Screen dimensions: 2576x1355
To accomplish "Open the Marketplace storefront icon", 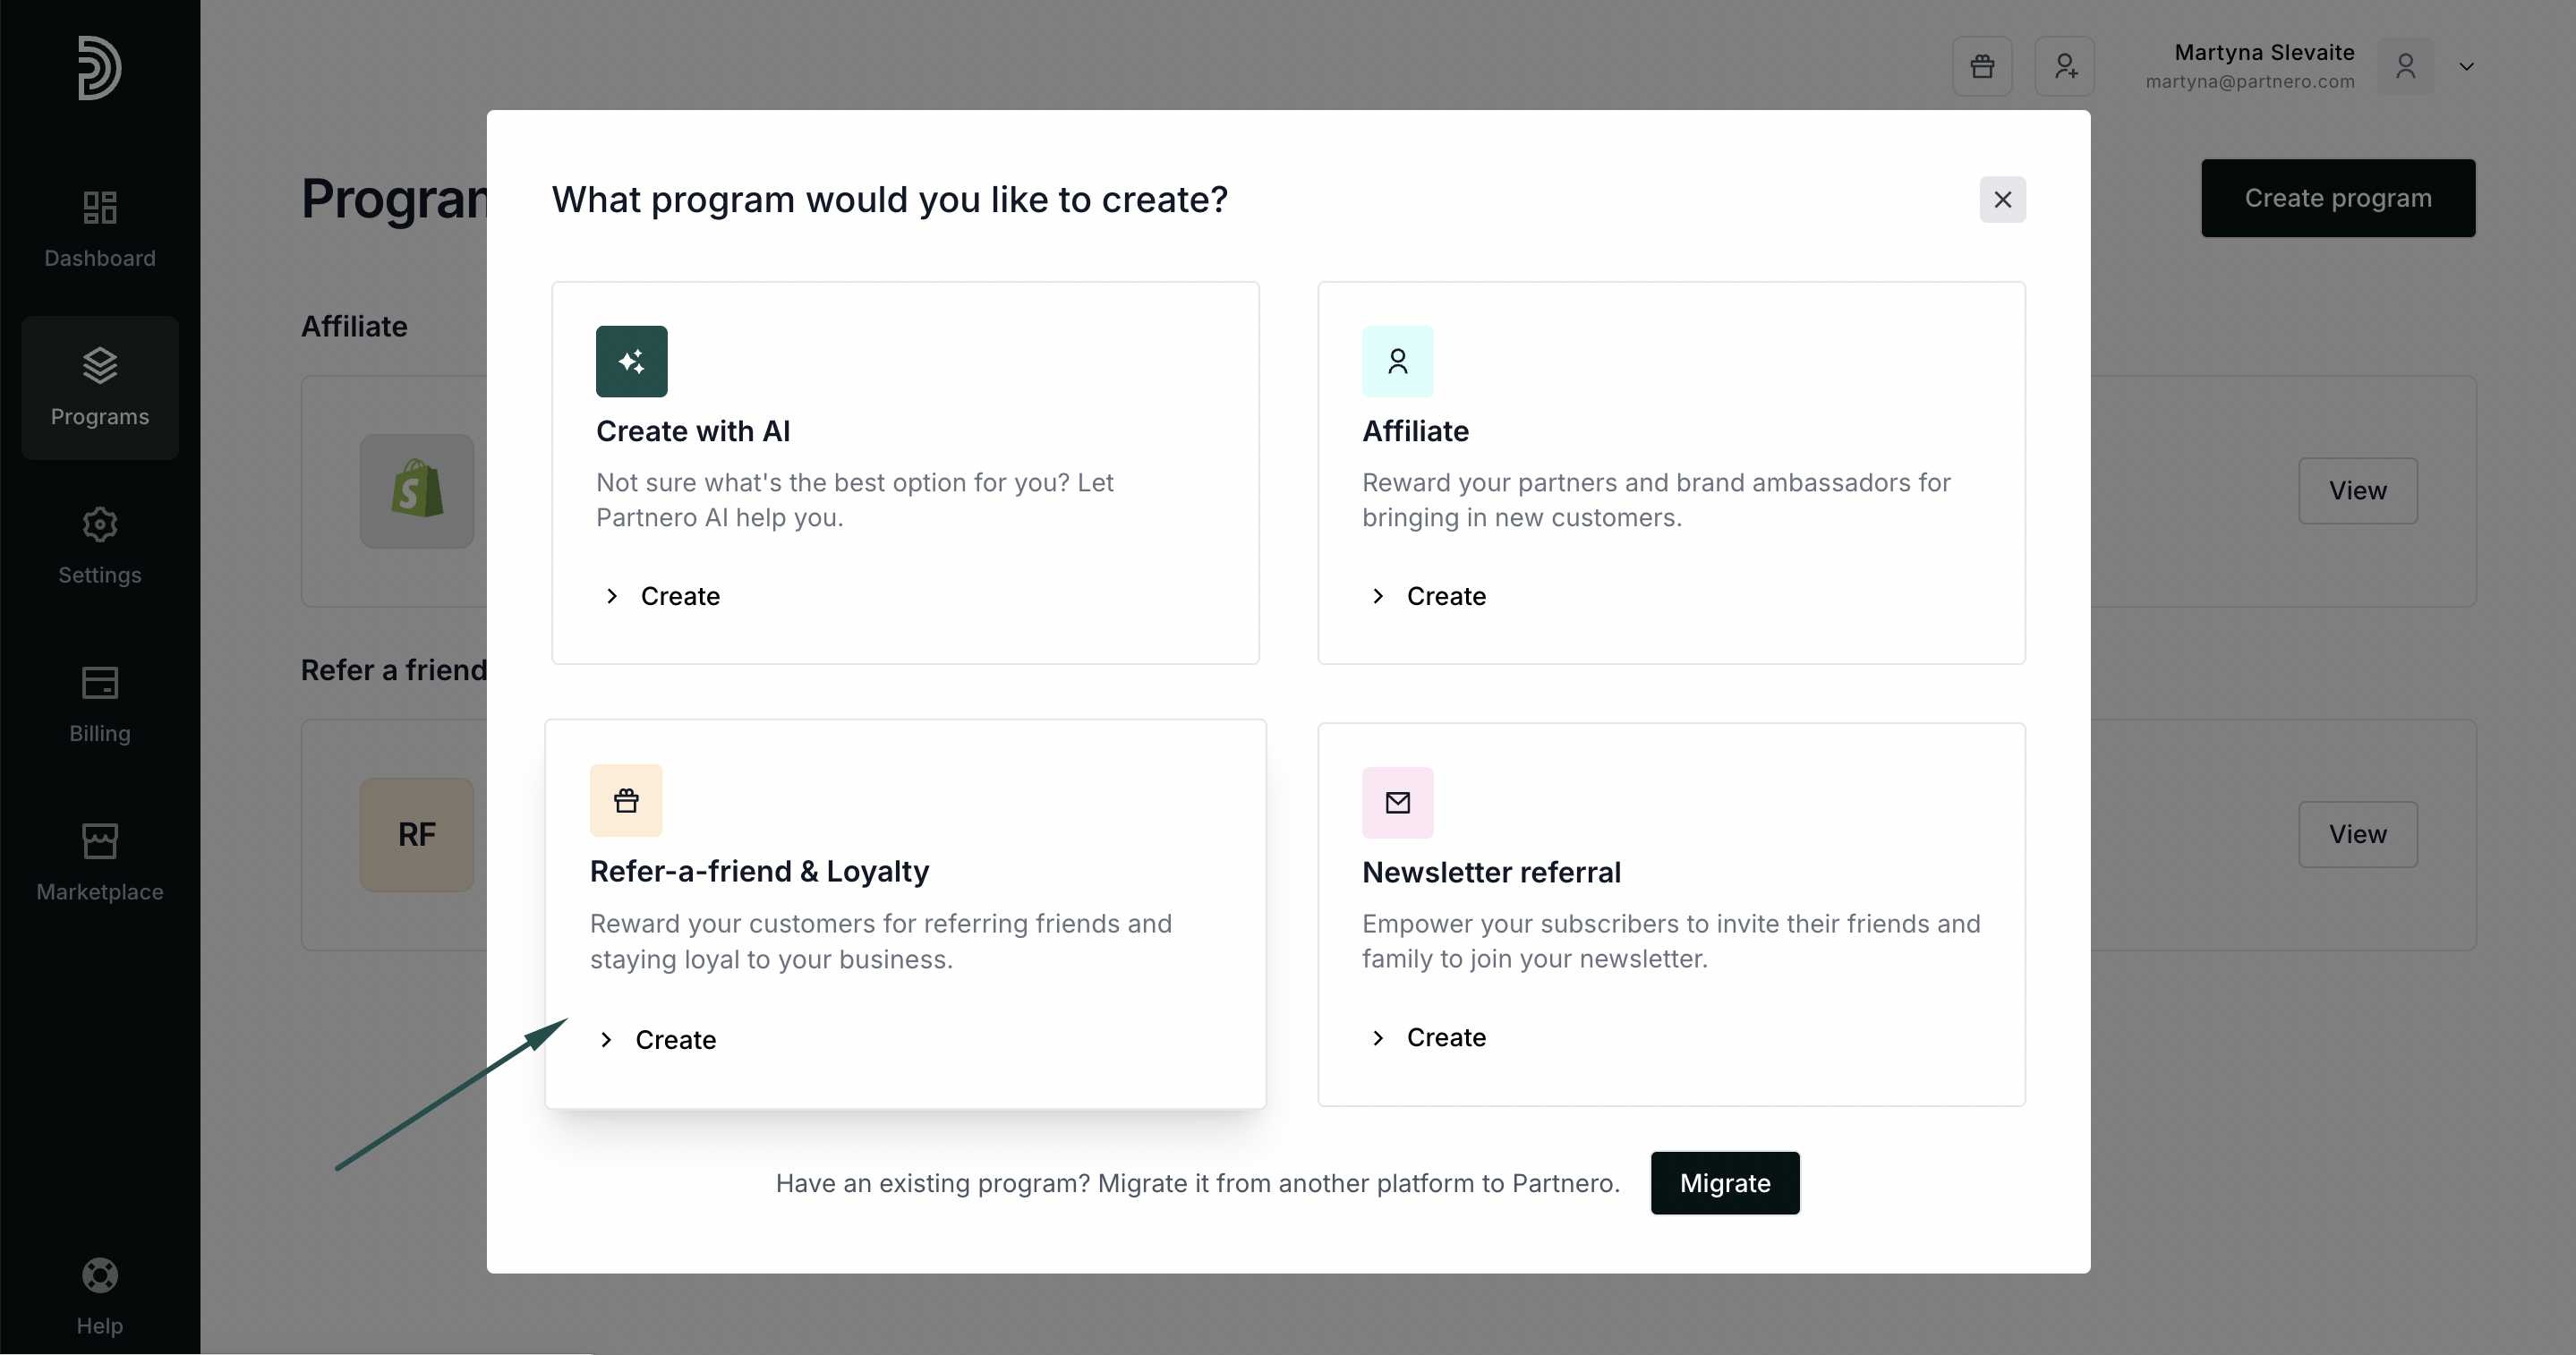I will click(100, 841).
